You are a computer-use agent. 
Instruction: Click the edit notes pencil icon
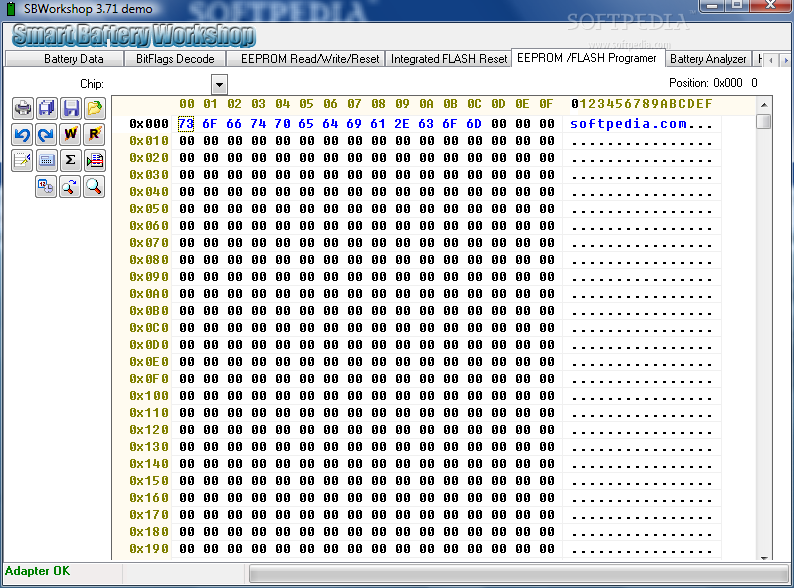tap(23, 161)
